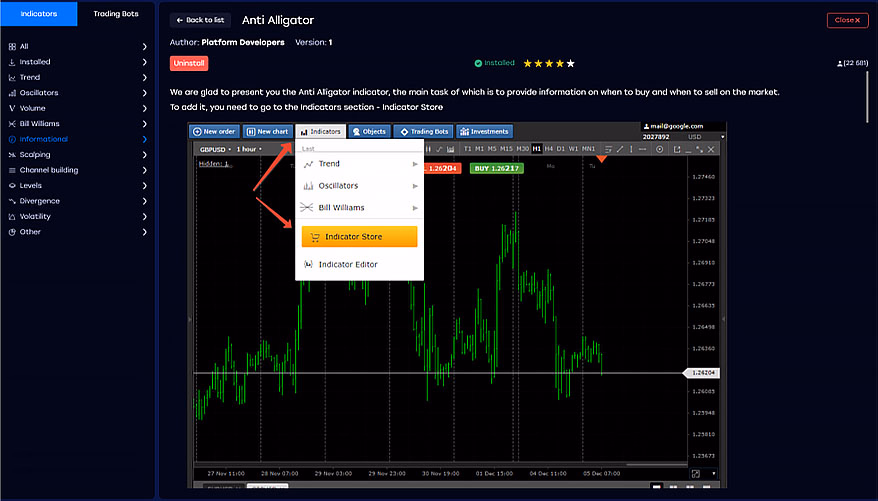Click the icon beside Scalping
The image size is (878, 501).
(x=12, y=154)
